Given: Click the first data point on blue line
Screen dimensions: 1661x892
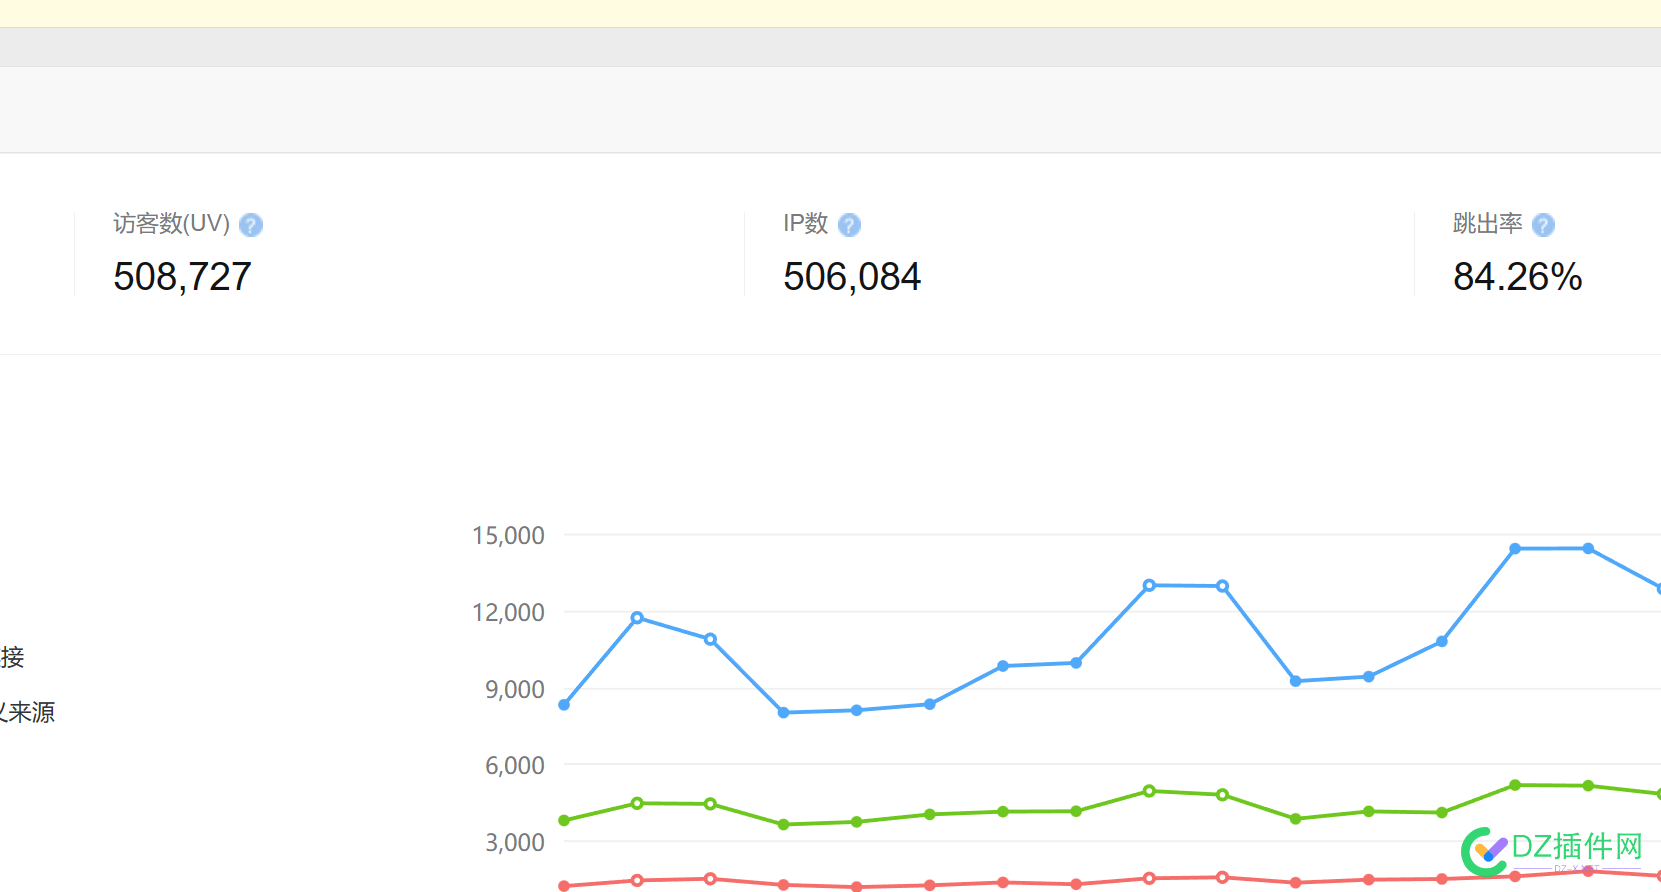Looking at the screenshot, I should coord(564,705).
